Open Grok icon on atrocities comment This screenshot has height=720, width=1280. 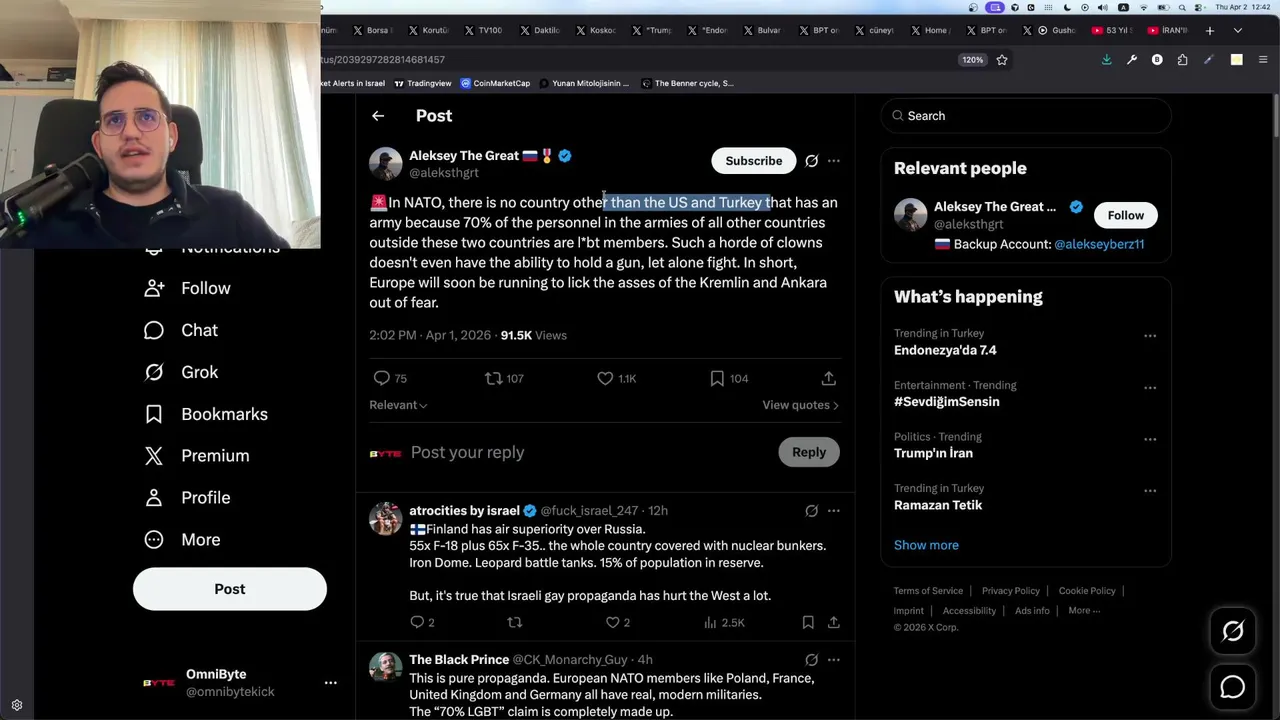[x=812, y=511]
